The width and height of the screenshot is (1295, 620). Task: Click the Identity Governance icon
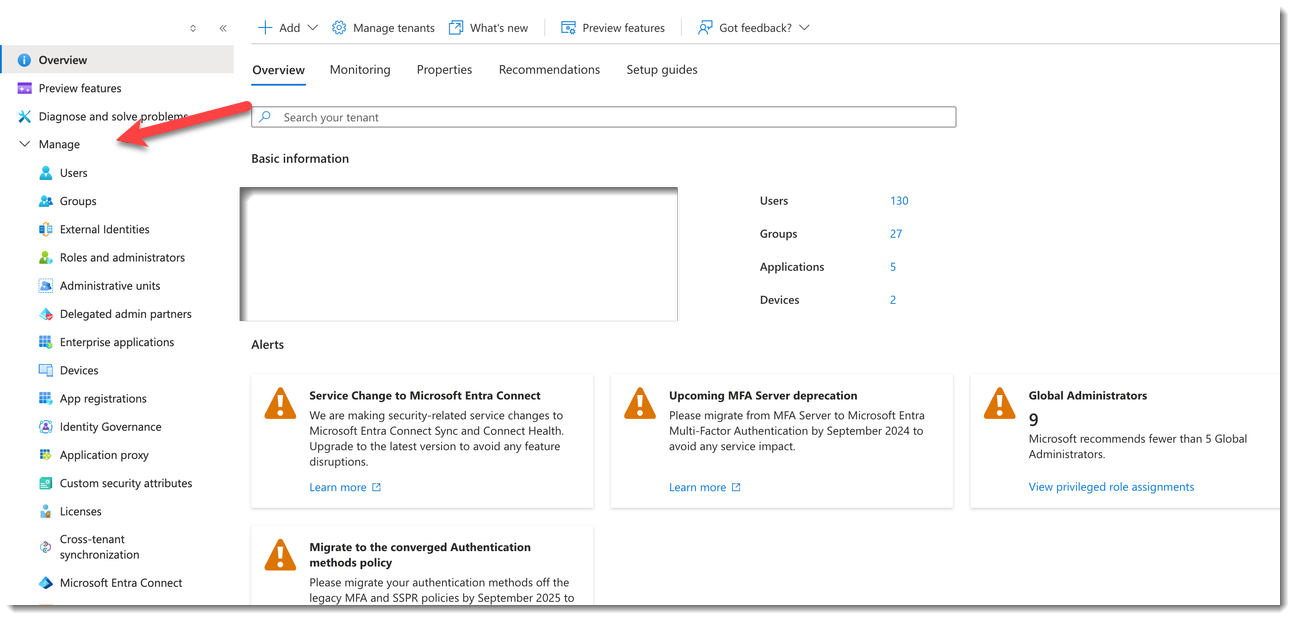[46, 426]
